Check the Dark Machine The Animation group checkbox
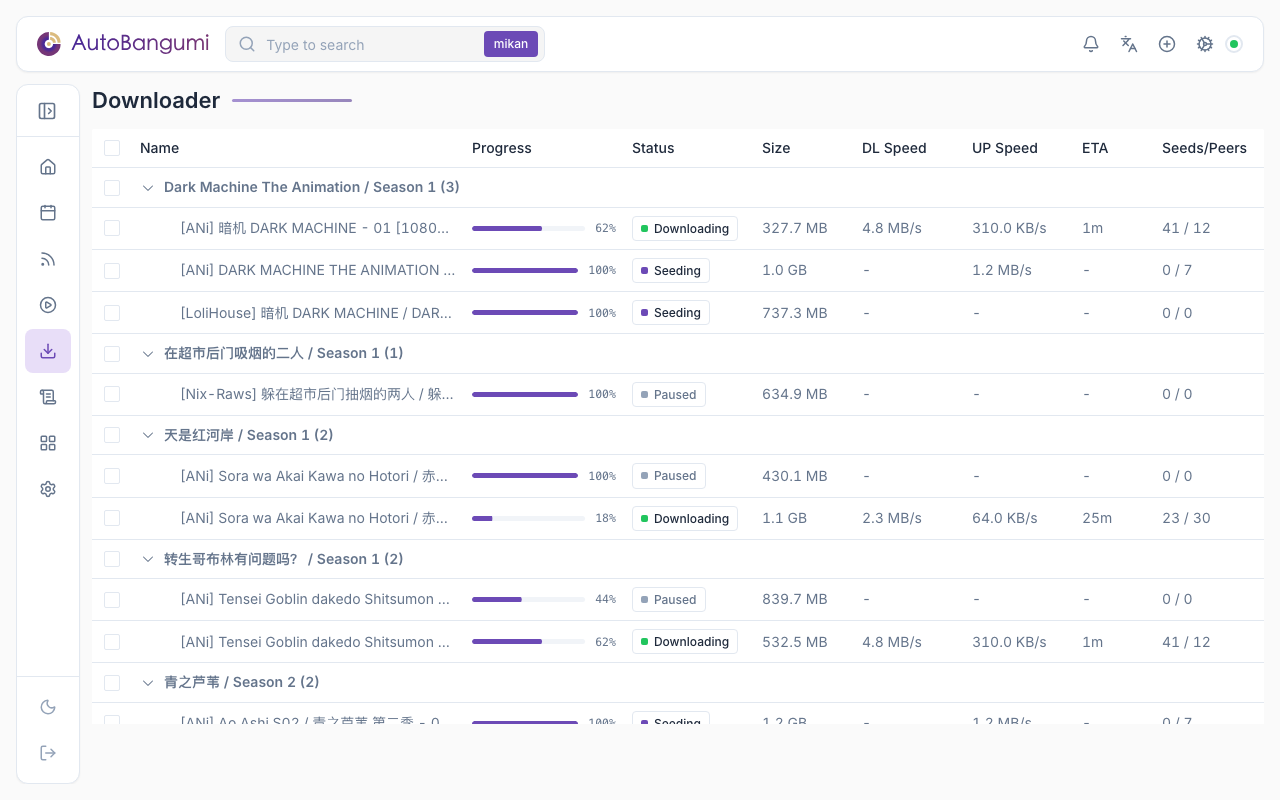1280x800 pixels. click(x=112, y=188)
